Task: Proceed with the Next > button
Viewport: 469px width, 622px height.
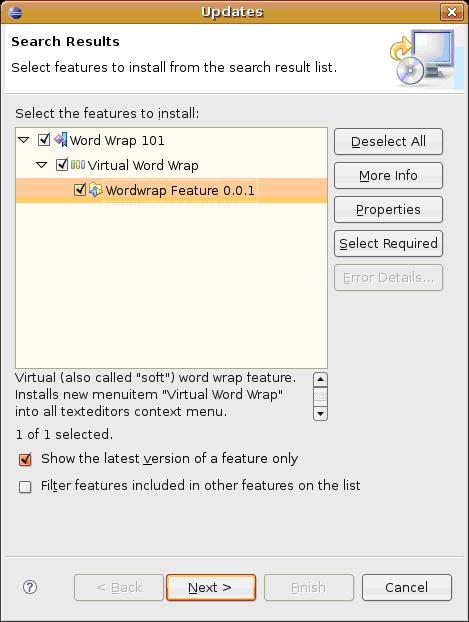Action: (211, 587)
